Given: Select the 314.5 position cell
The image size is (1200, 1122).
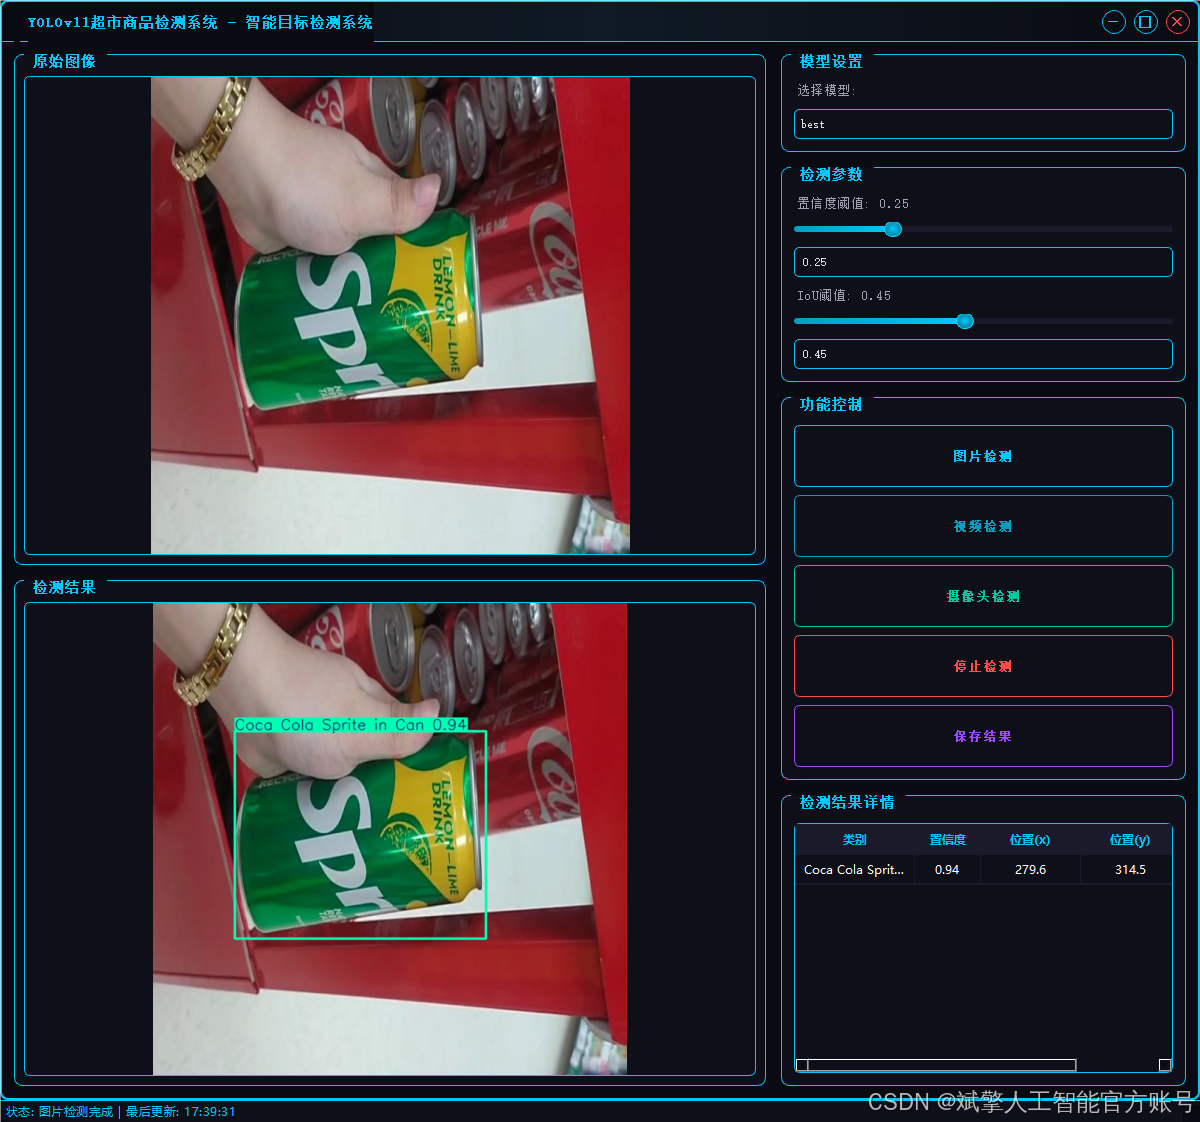Looking at the screenshot, I should click(x=1126, y=870).
